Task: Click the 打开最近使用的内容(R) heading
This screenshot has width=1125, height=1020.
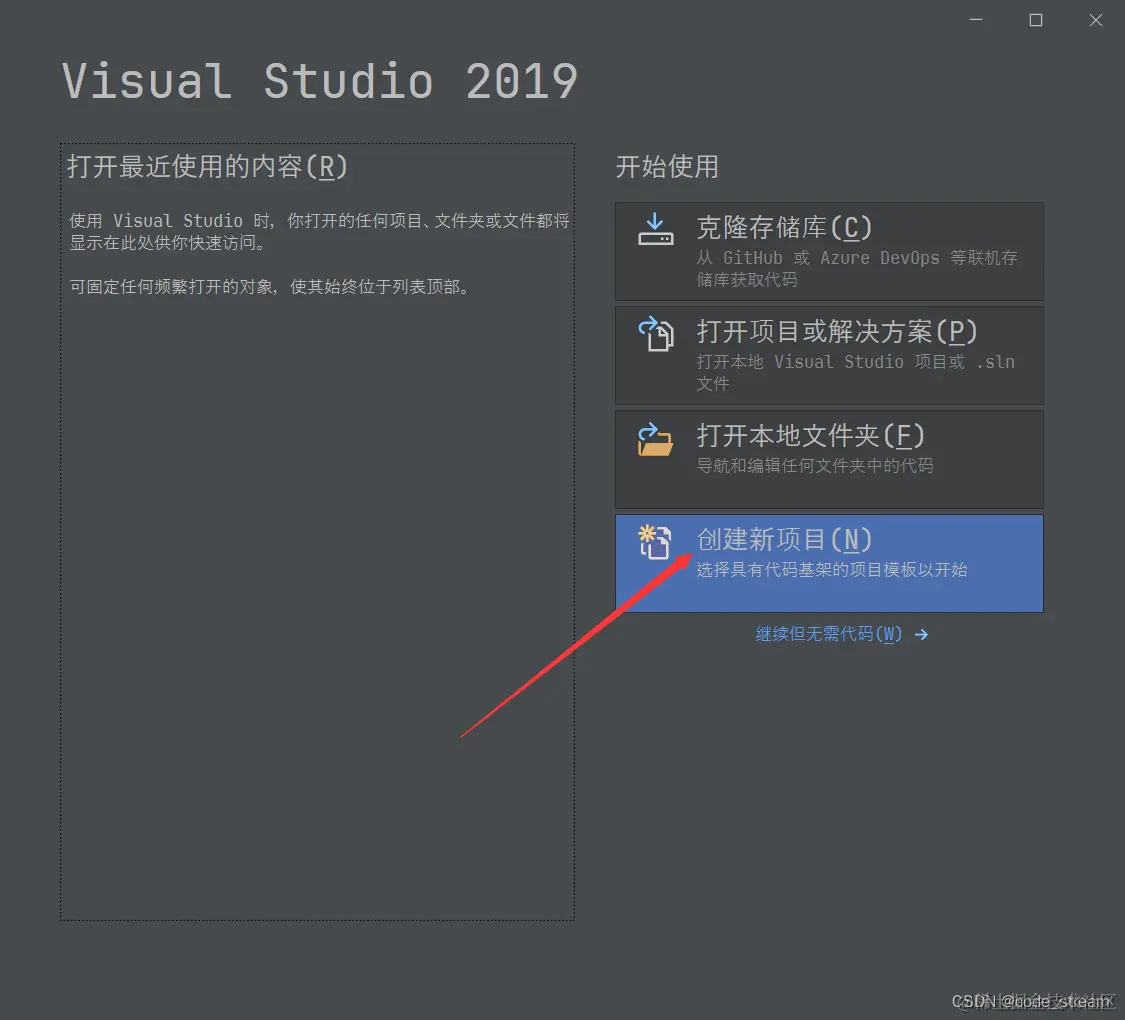Action: [207, 168]
